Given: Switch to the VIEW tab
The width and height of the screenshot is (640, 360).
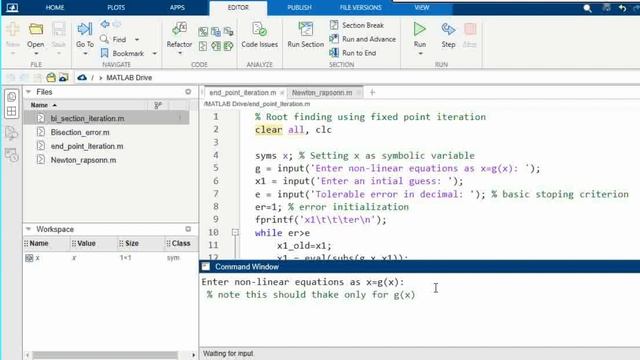Looking at the screenshot, I should pos(422,8).
